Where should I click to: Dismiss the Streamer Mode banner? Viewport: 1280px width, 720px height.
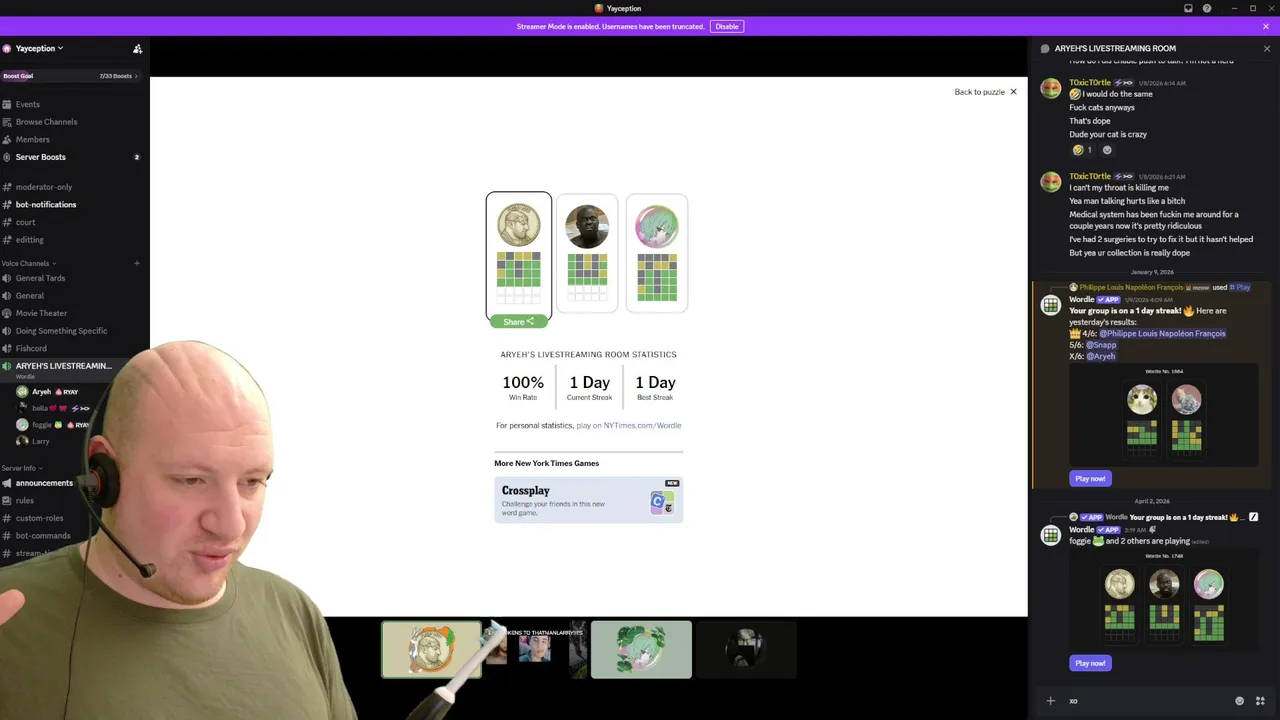click(1266, 26)
